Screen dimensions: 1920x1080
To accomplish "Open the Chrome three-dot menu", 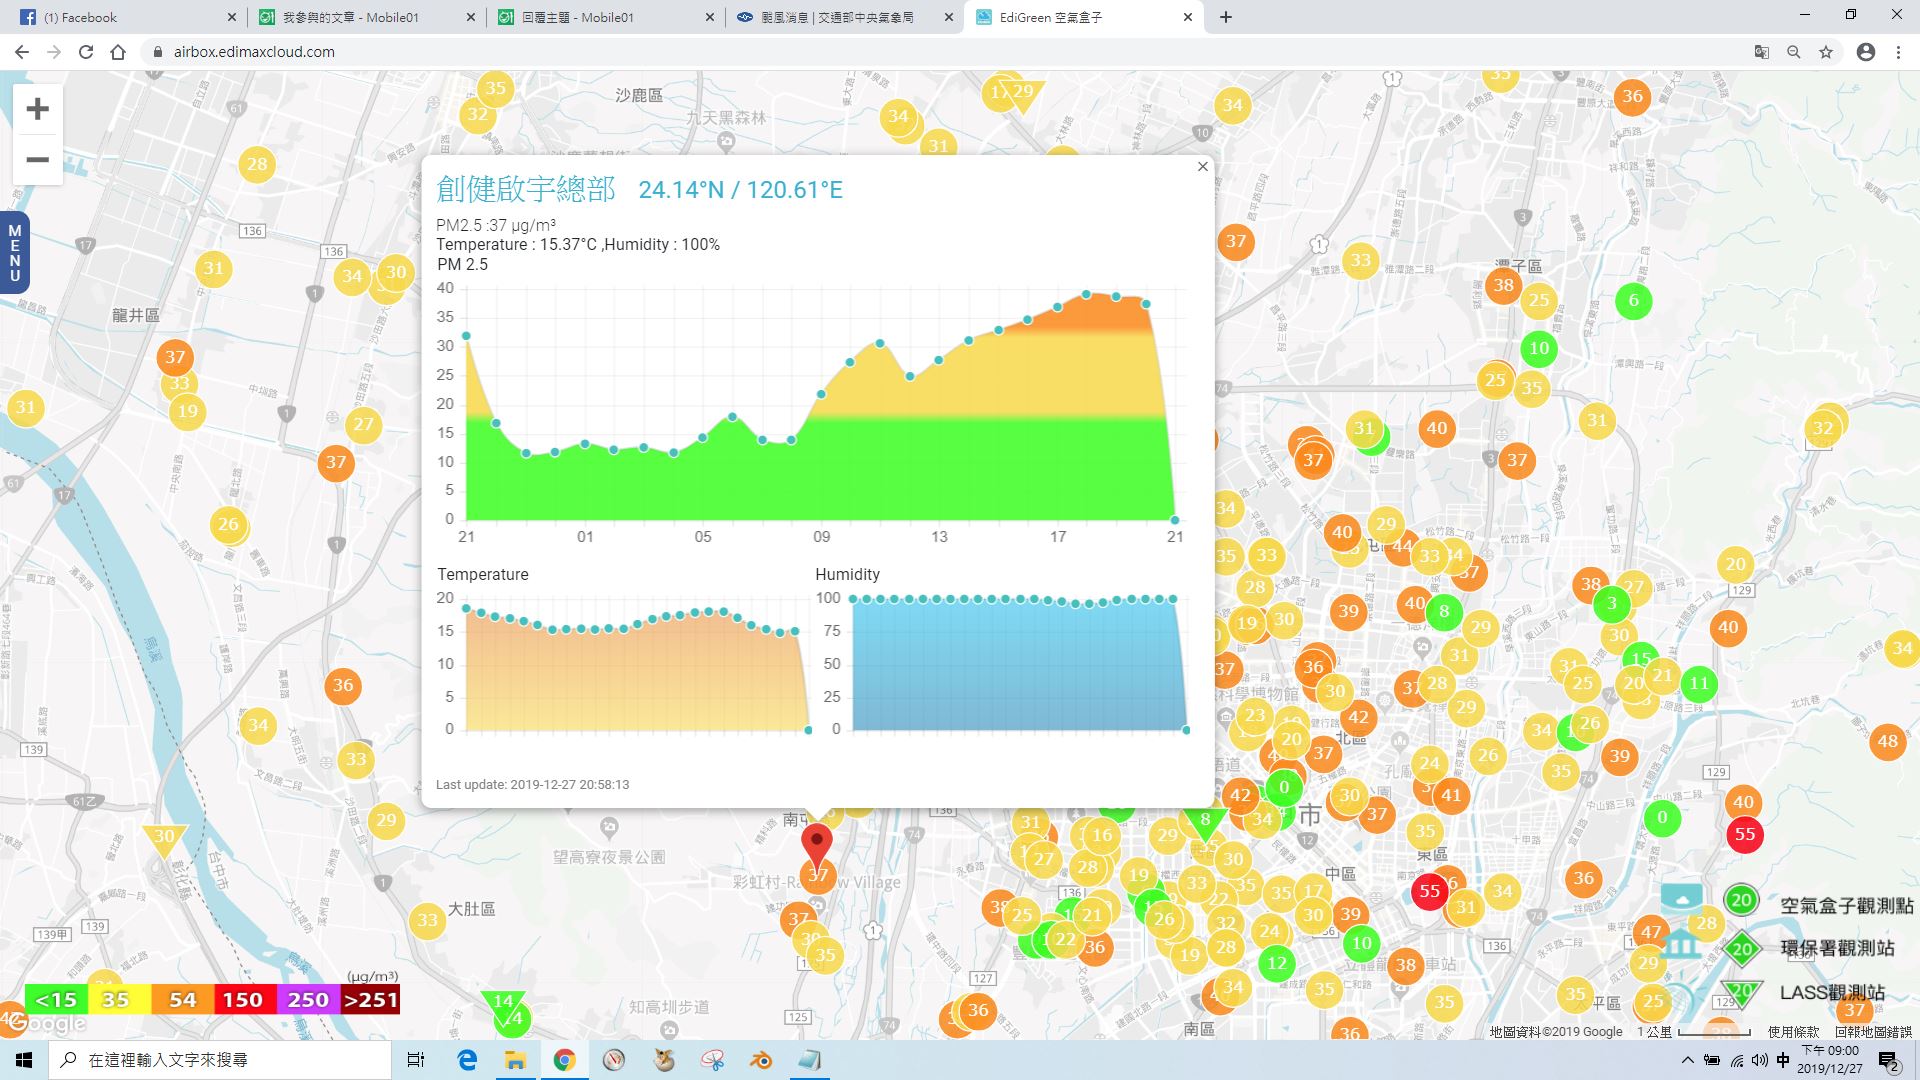I will [x=1898, y=52].
